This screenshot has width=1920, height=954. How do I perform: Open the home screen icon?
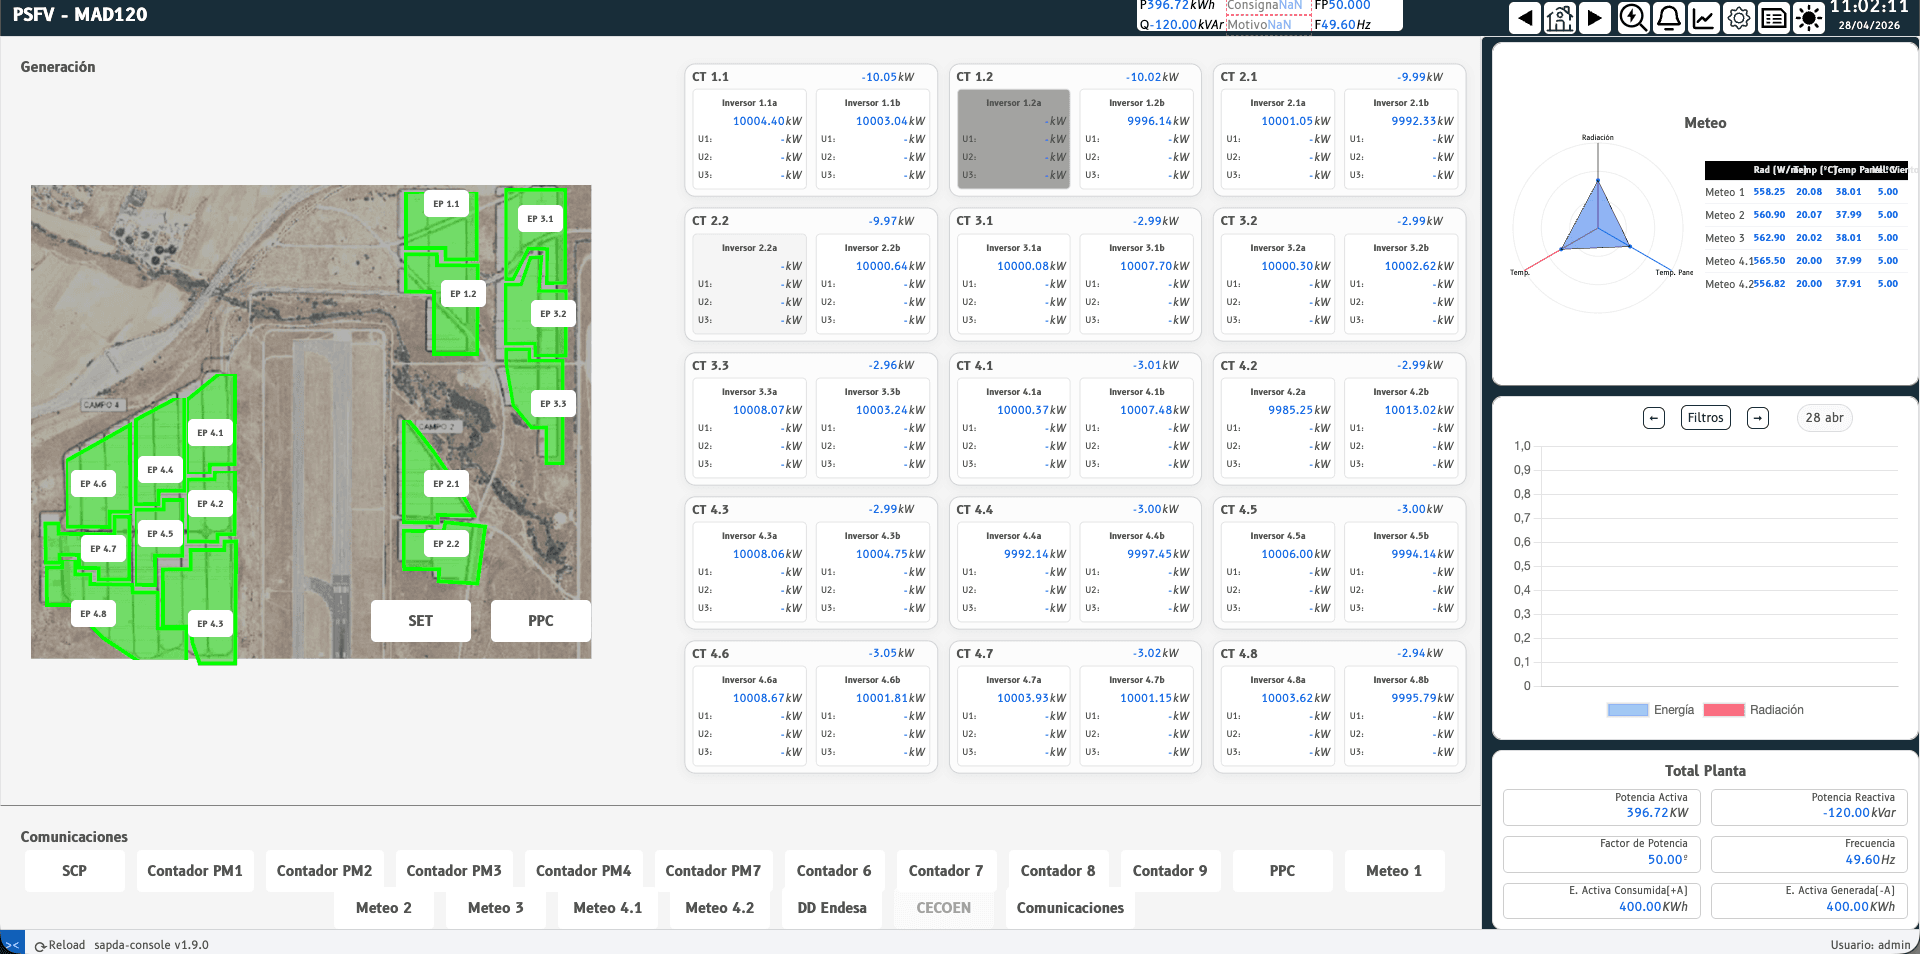pos(1560,18)
